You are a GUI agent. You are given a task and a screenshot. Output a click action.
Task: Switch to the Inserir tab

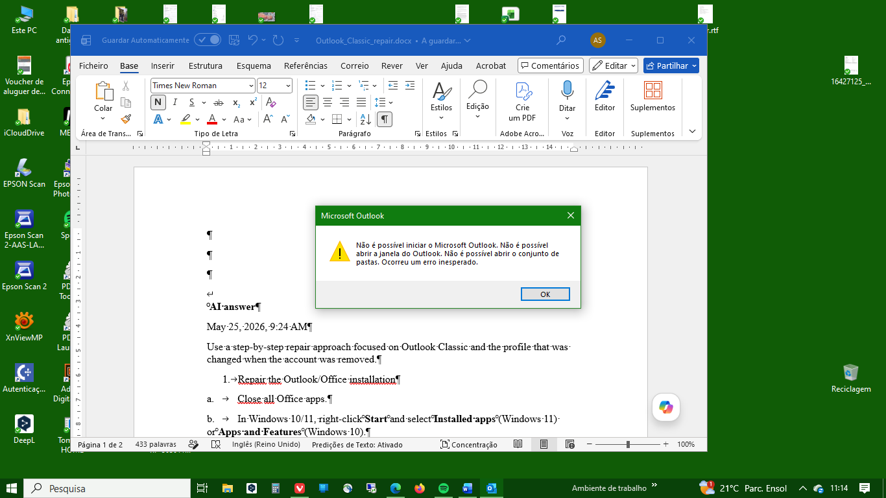[x=162, y=66]
